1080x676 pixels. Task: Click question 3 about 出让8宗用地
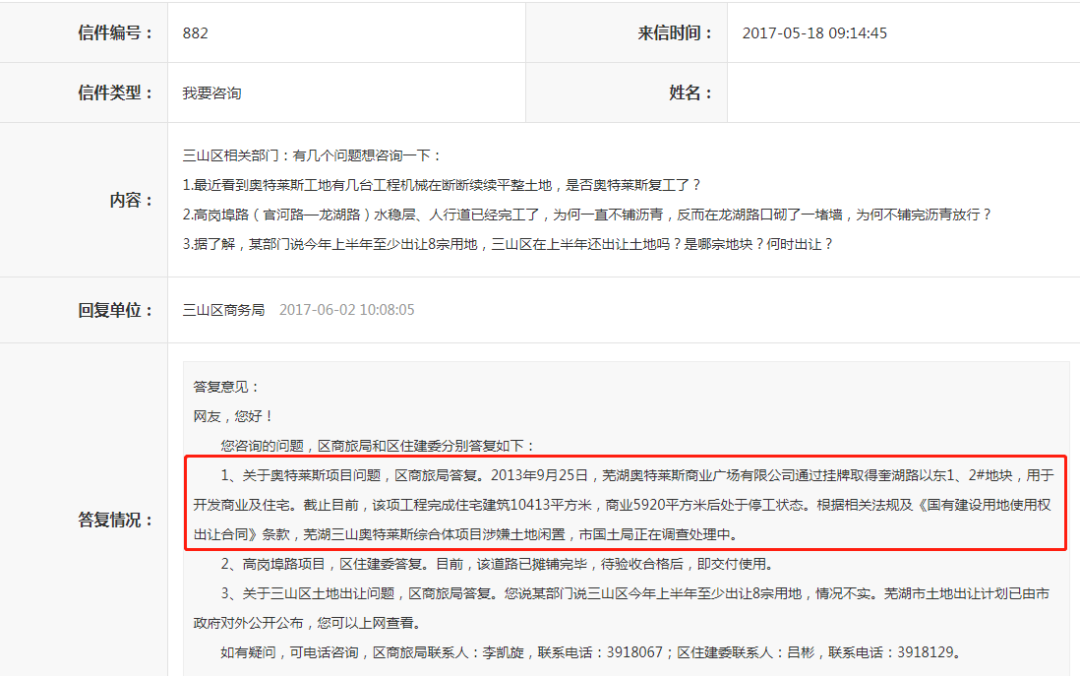[x=508, y=245]
